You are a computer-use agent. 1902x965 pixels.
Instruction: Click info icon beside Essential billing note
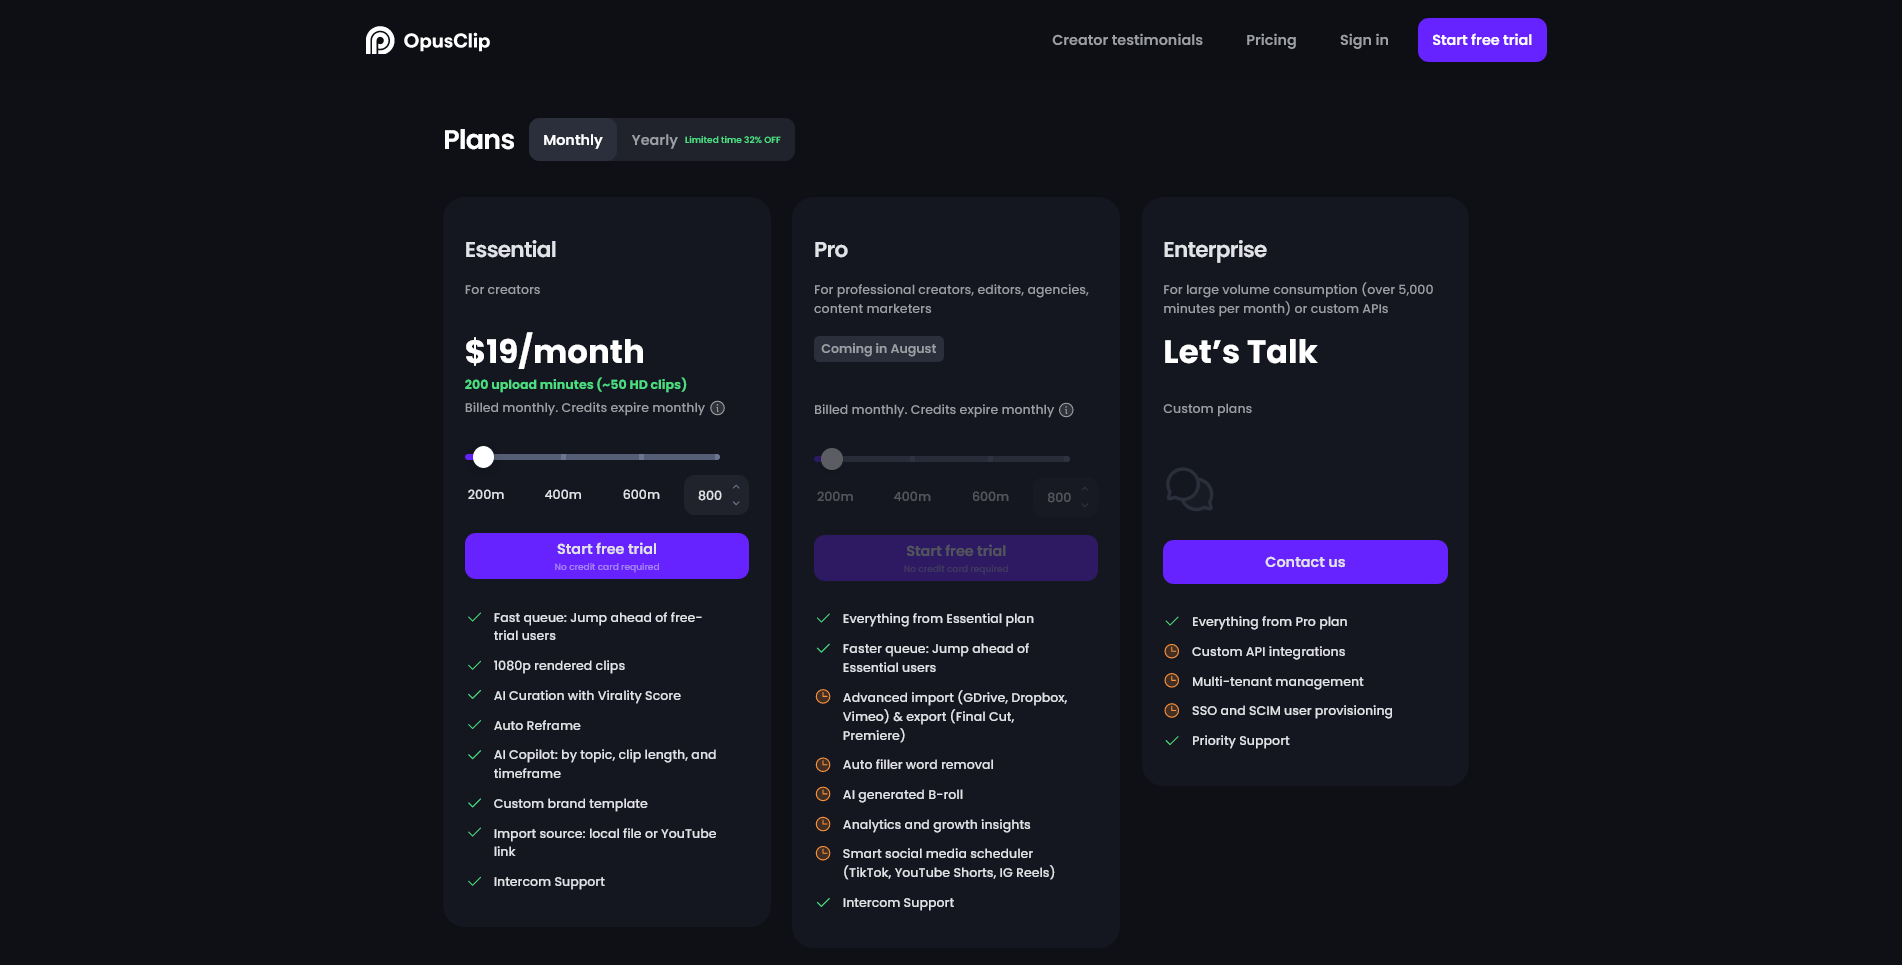point(717,408)
